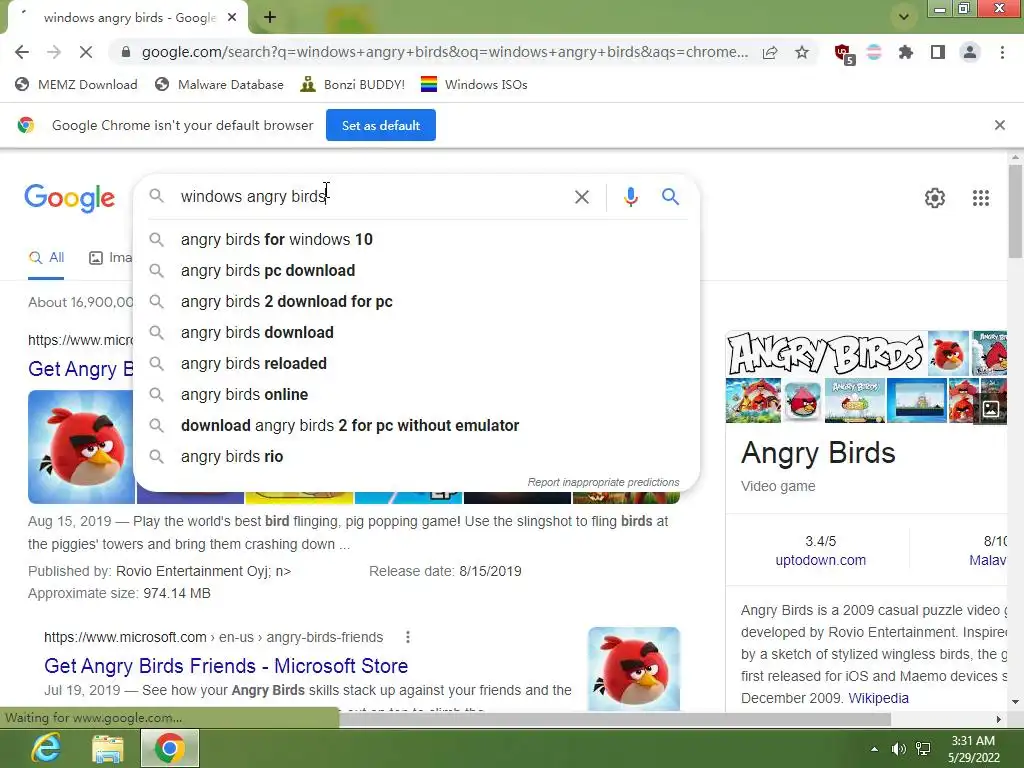Dismiss the default browser infobar
This screenshot has width=1024, height=768.
point(999,125)
